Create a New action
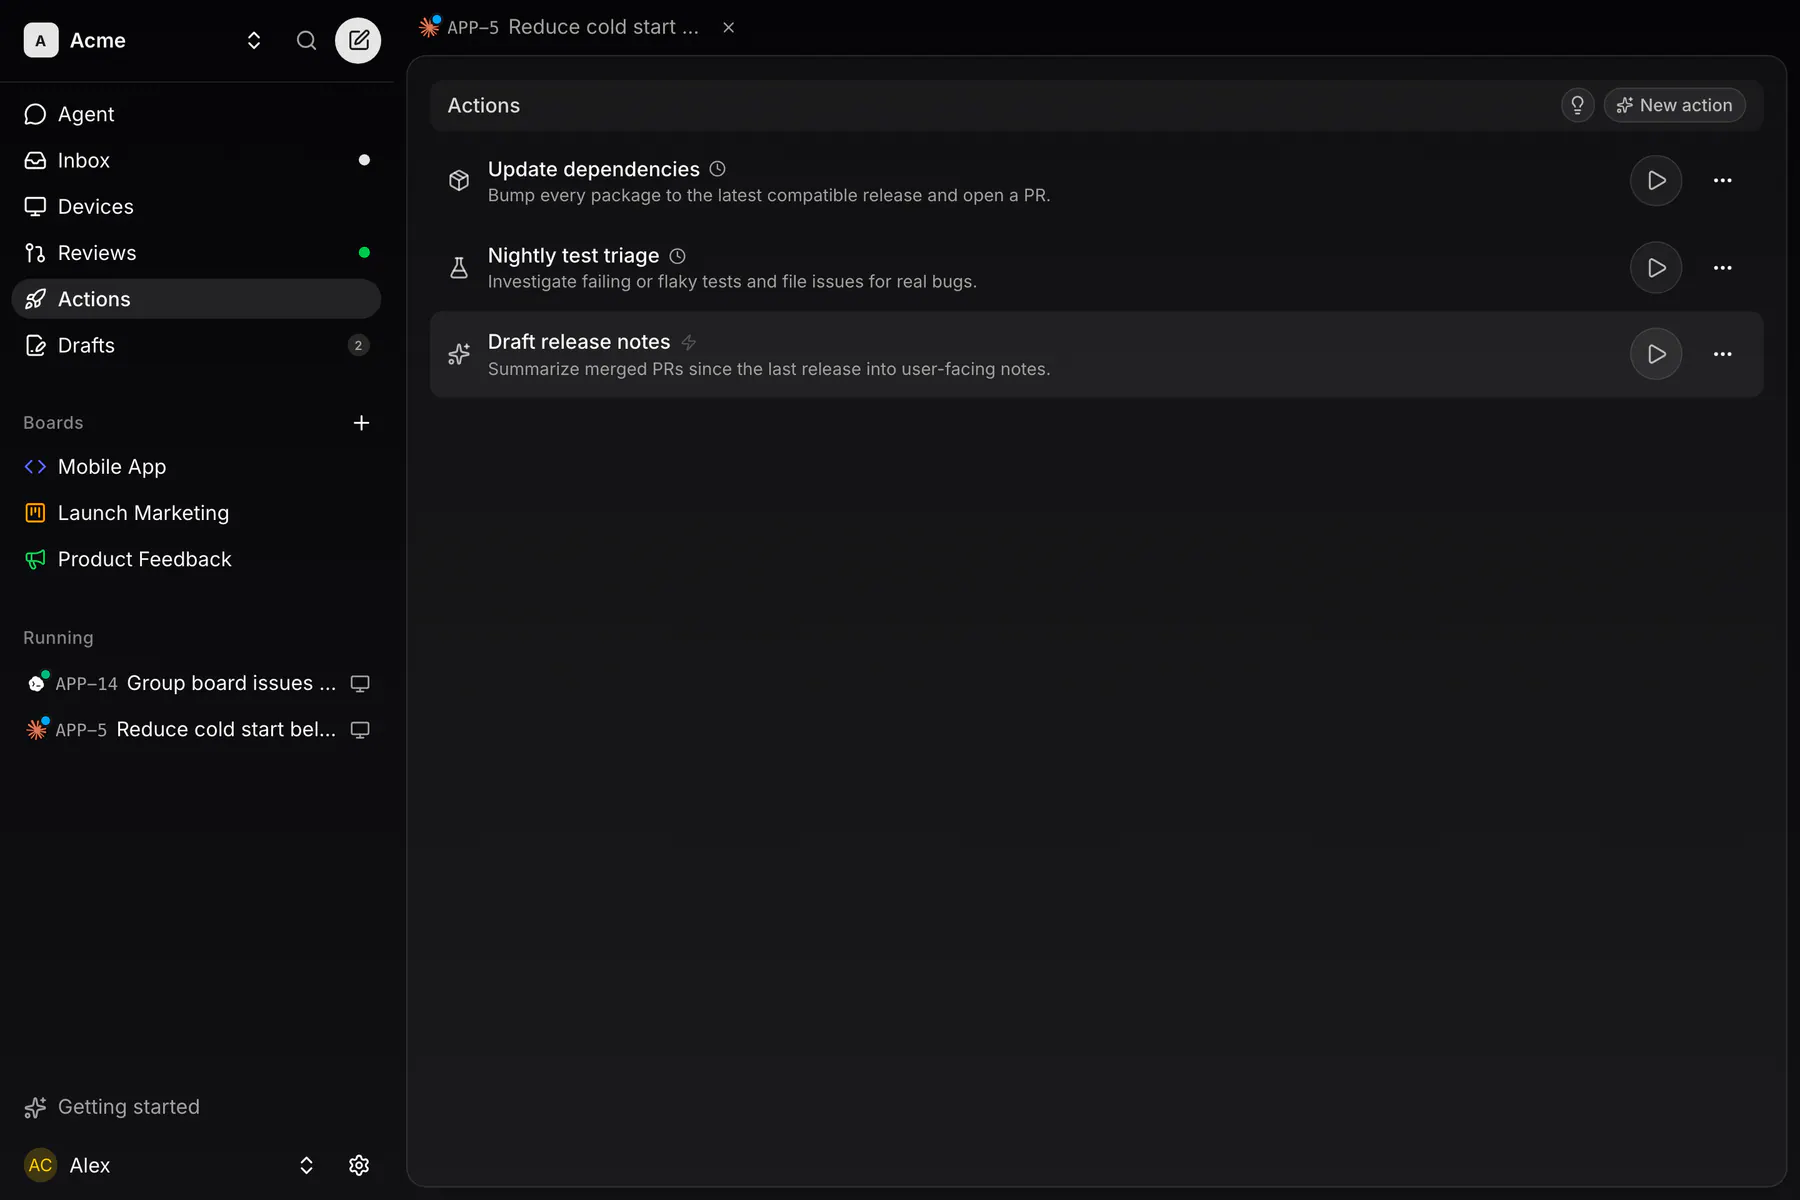The image size is (1800, 1200). click(x=1674, y=105)
